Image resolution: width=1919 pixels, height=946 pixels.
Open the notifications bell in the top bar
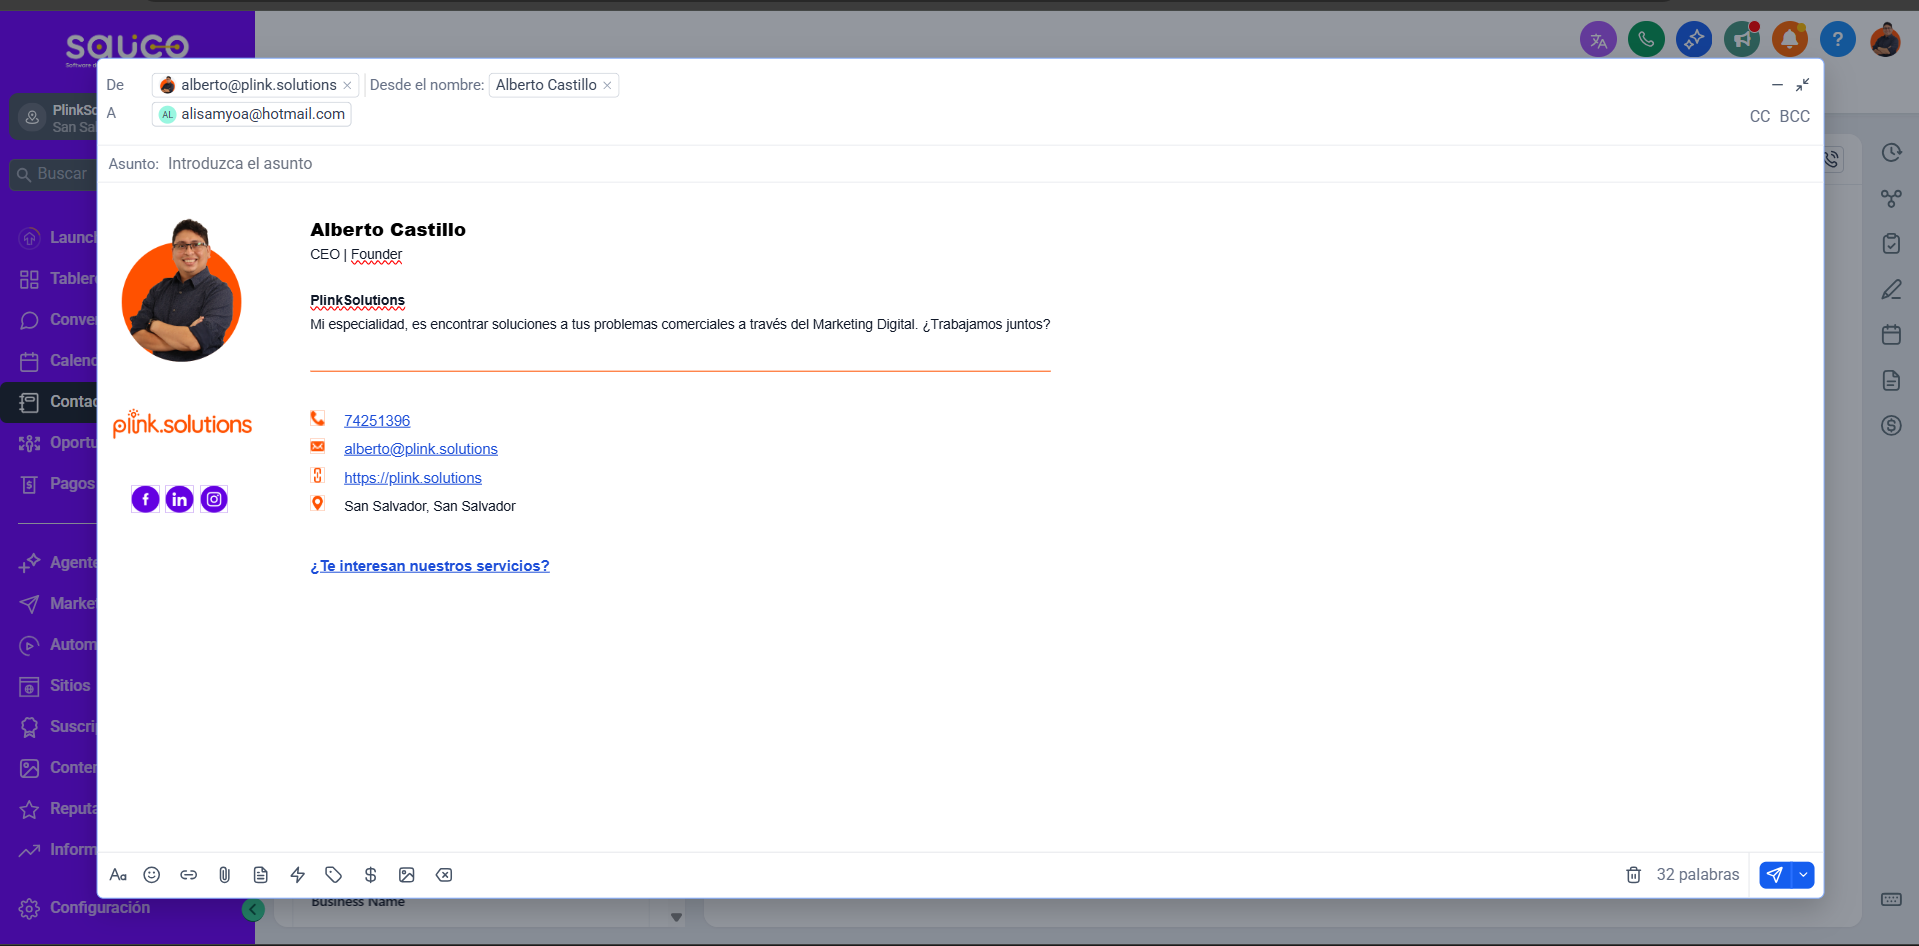[1789, 39]
